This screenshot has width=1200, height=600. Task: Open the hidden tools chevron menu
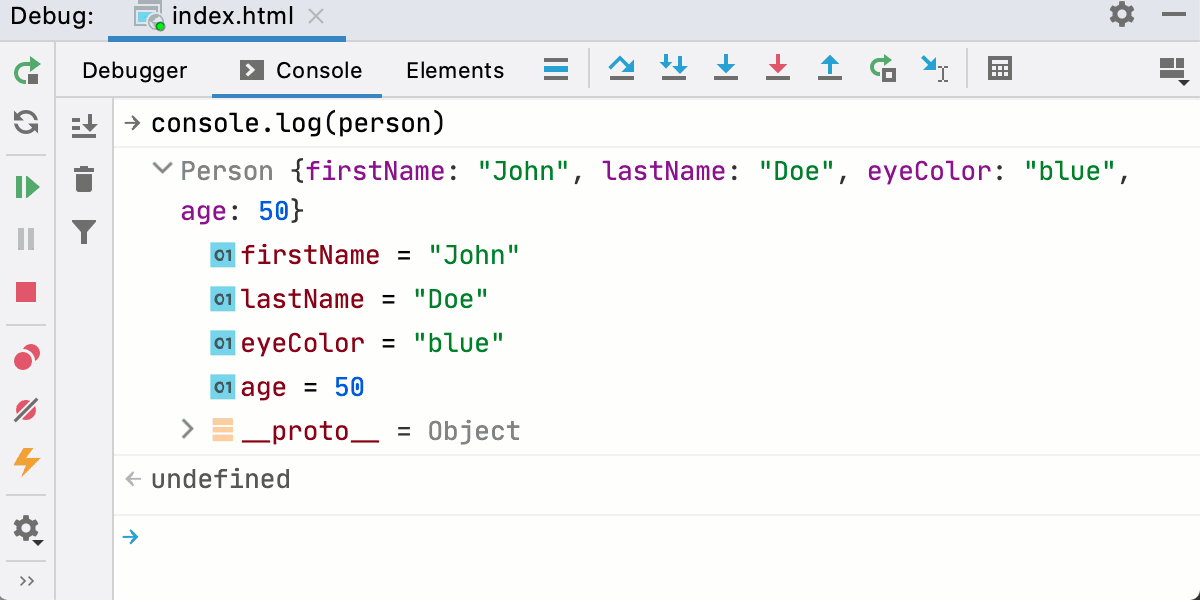[x=25, y=580]
